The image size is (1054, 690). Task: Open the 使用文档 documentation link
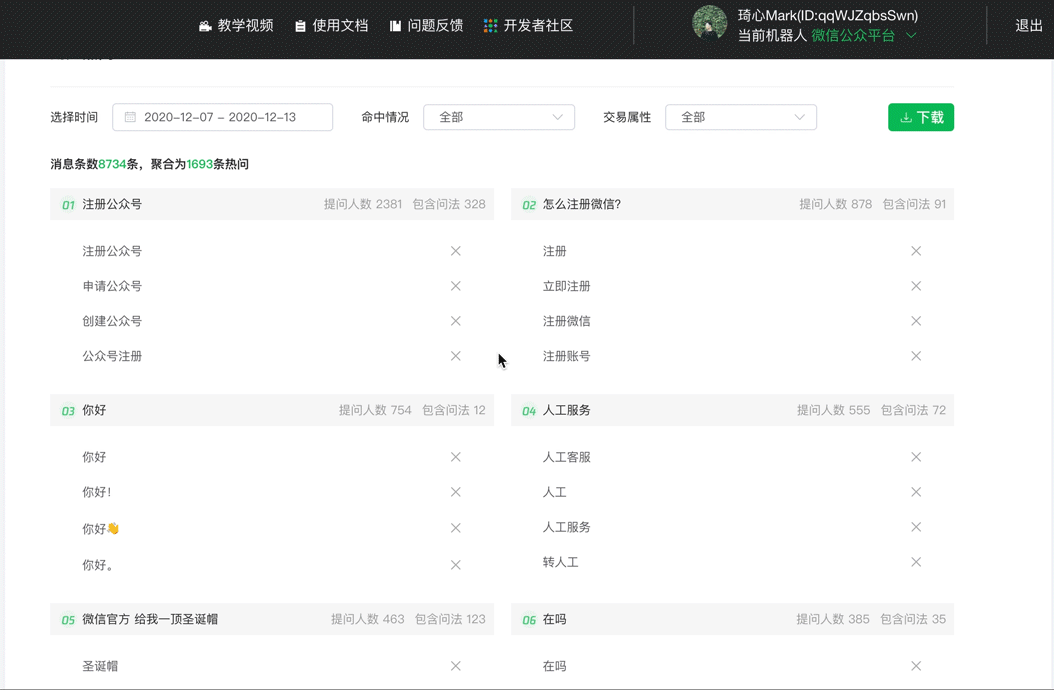point(332,26)
